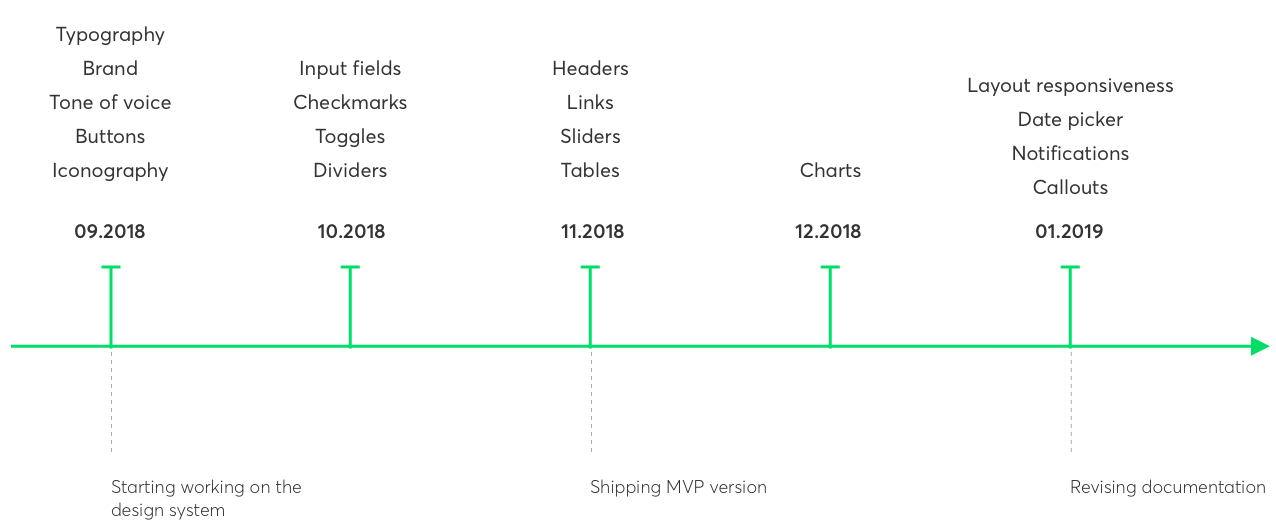The width and height of the screenshot is (1276, 522).
Task: Select the Toggles item
Action: pyautogui.click(x=350, y=137)
